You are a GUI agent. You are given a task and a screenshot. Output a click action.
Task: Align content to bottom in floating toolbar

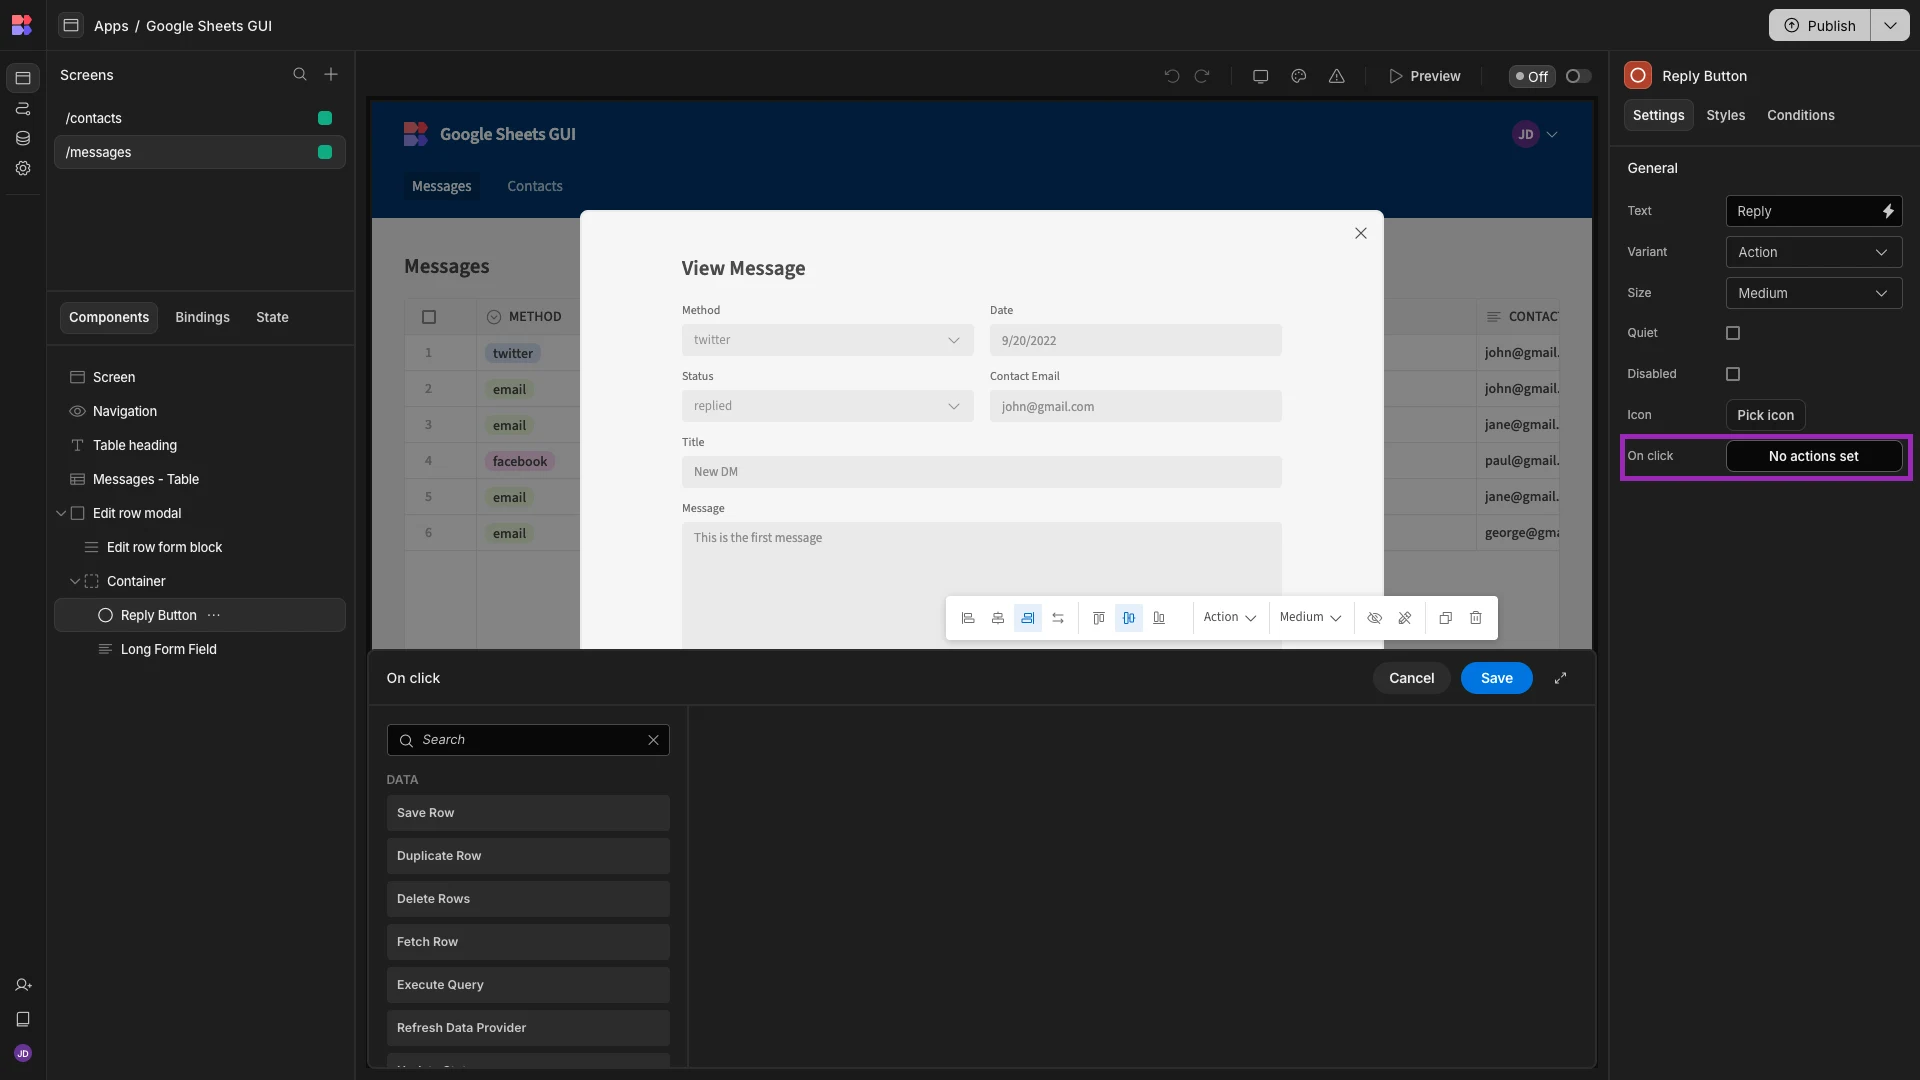coord(1159,618)
